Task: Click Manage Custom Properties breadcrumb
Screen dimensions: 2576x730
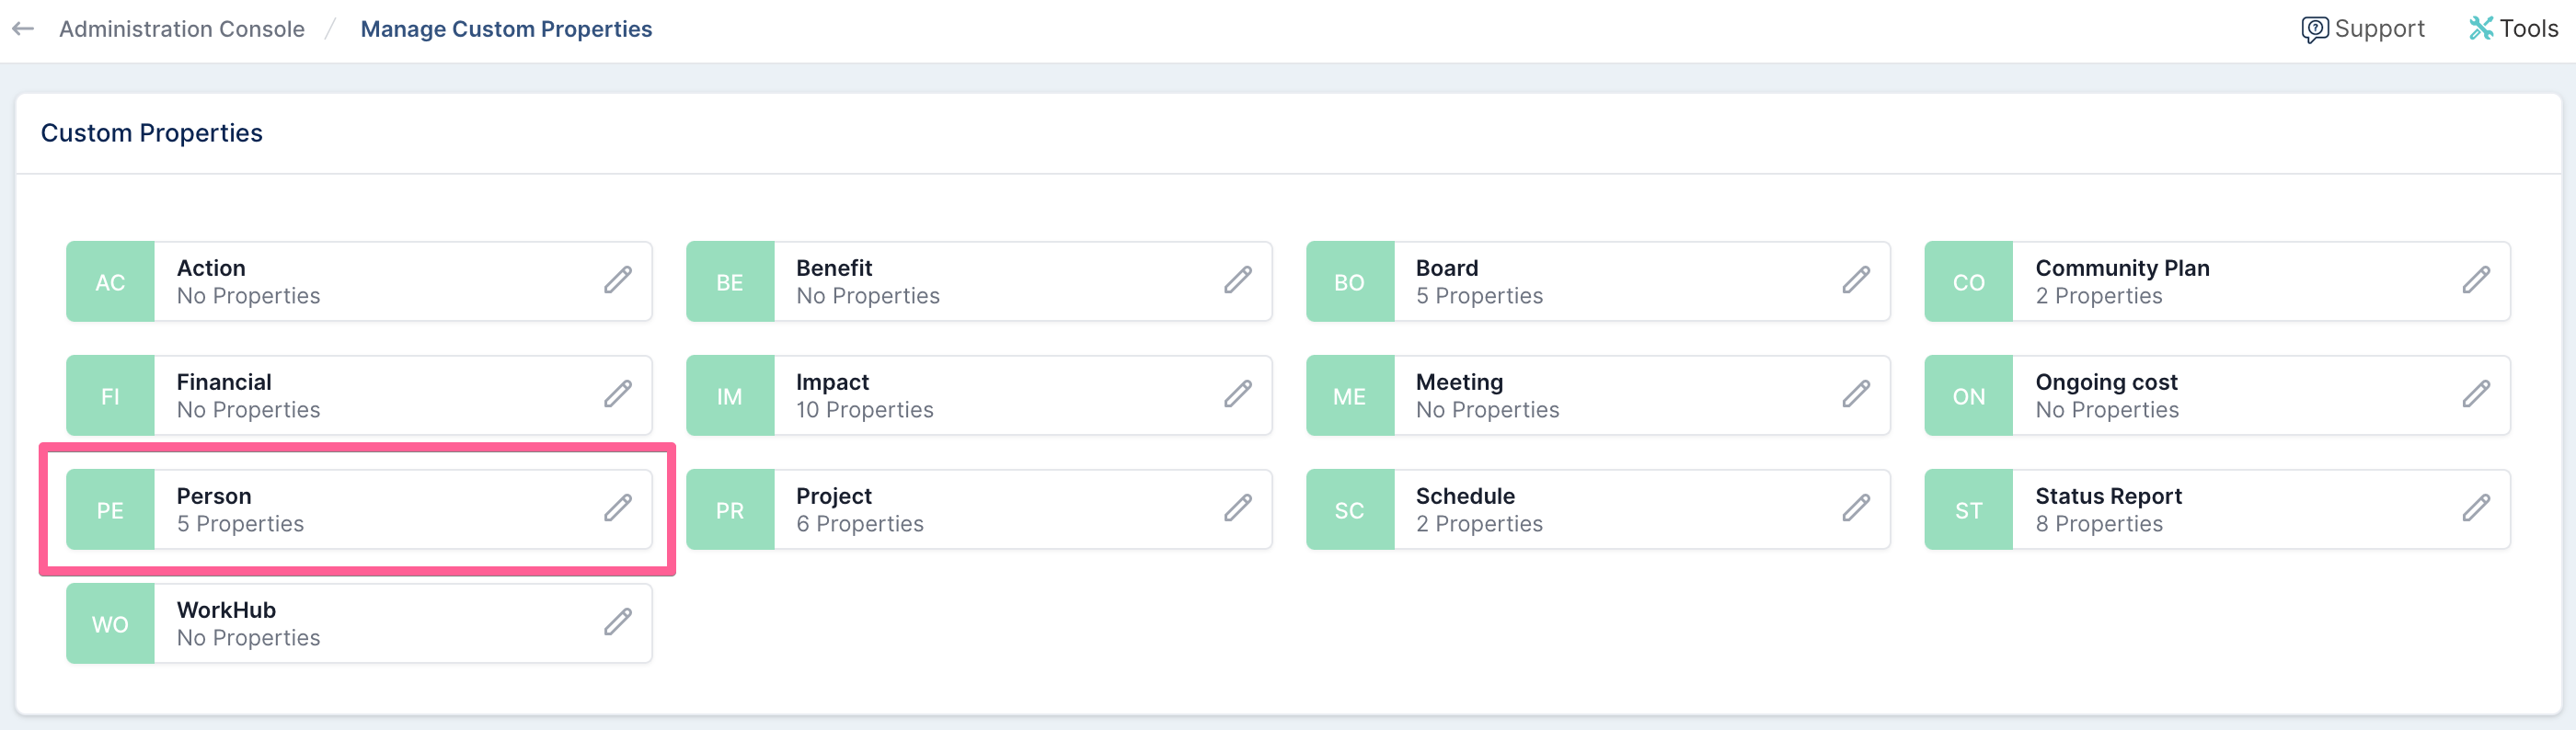Action: point(506,29)
